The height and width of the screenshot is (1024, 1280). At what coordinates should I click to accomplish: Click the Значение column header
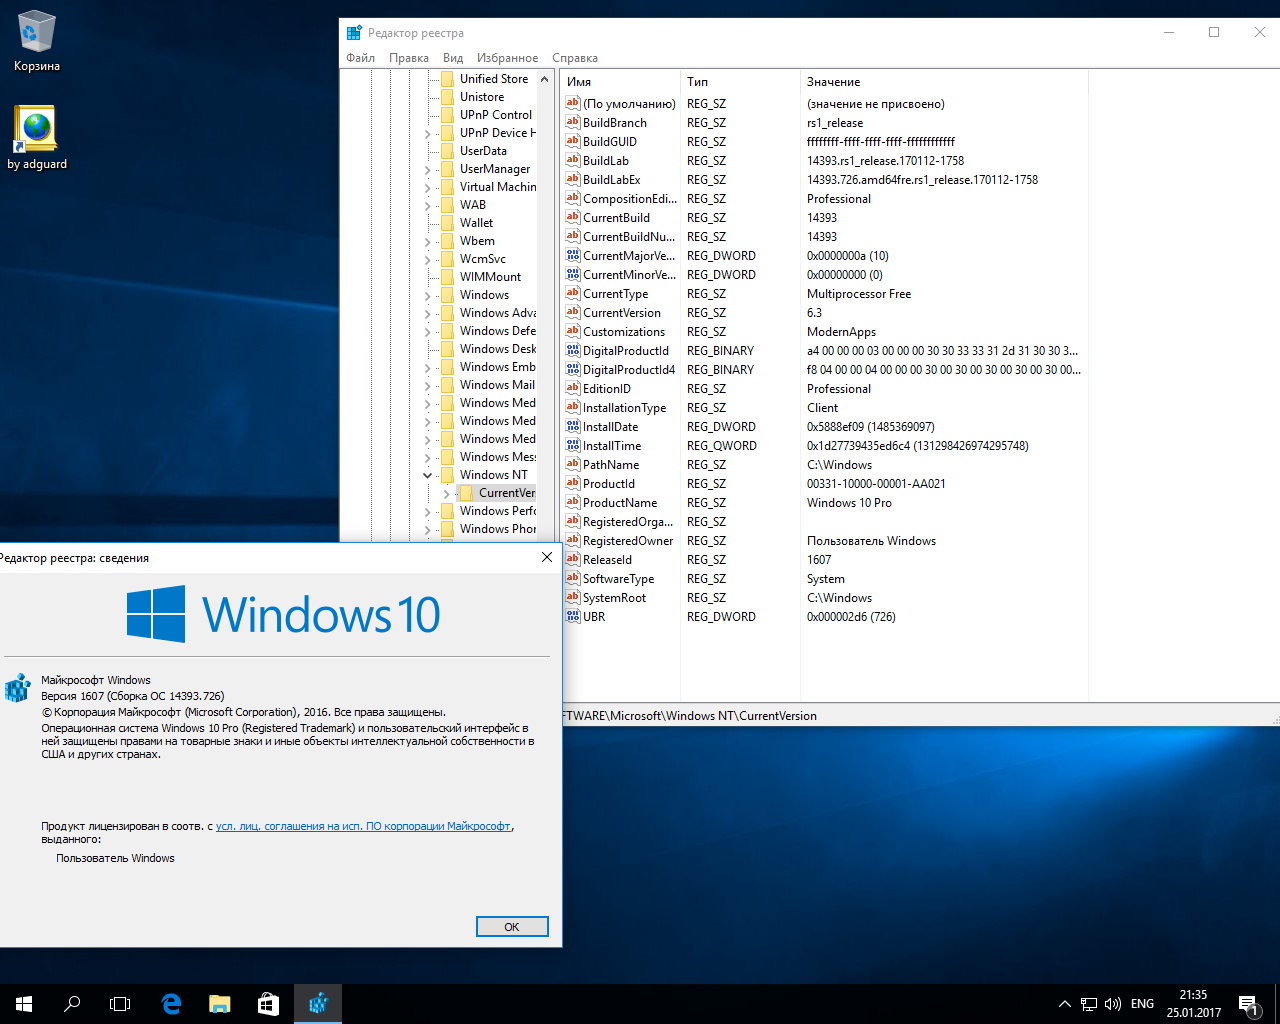pyautogui.click(x=944, y=82)
